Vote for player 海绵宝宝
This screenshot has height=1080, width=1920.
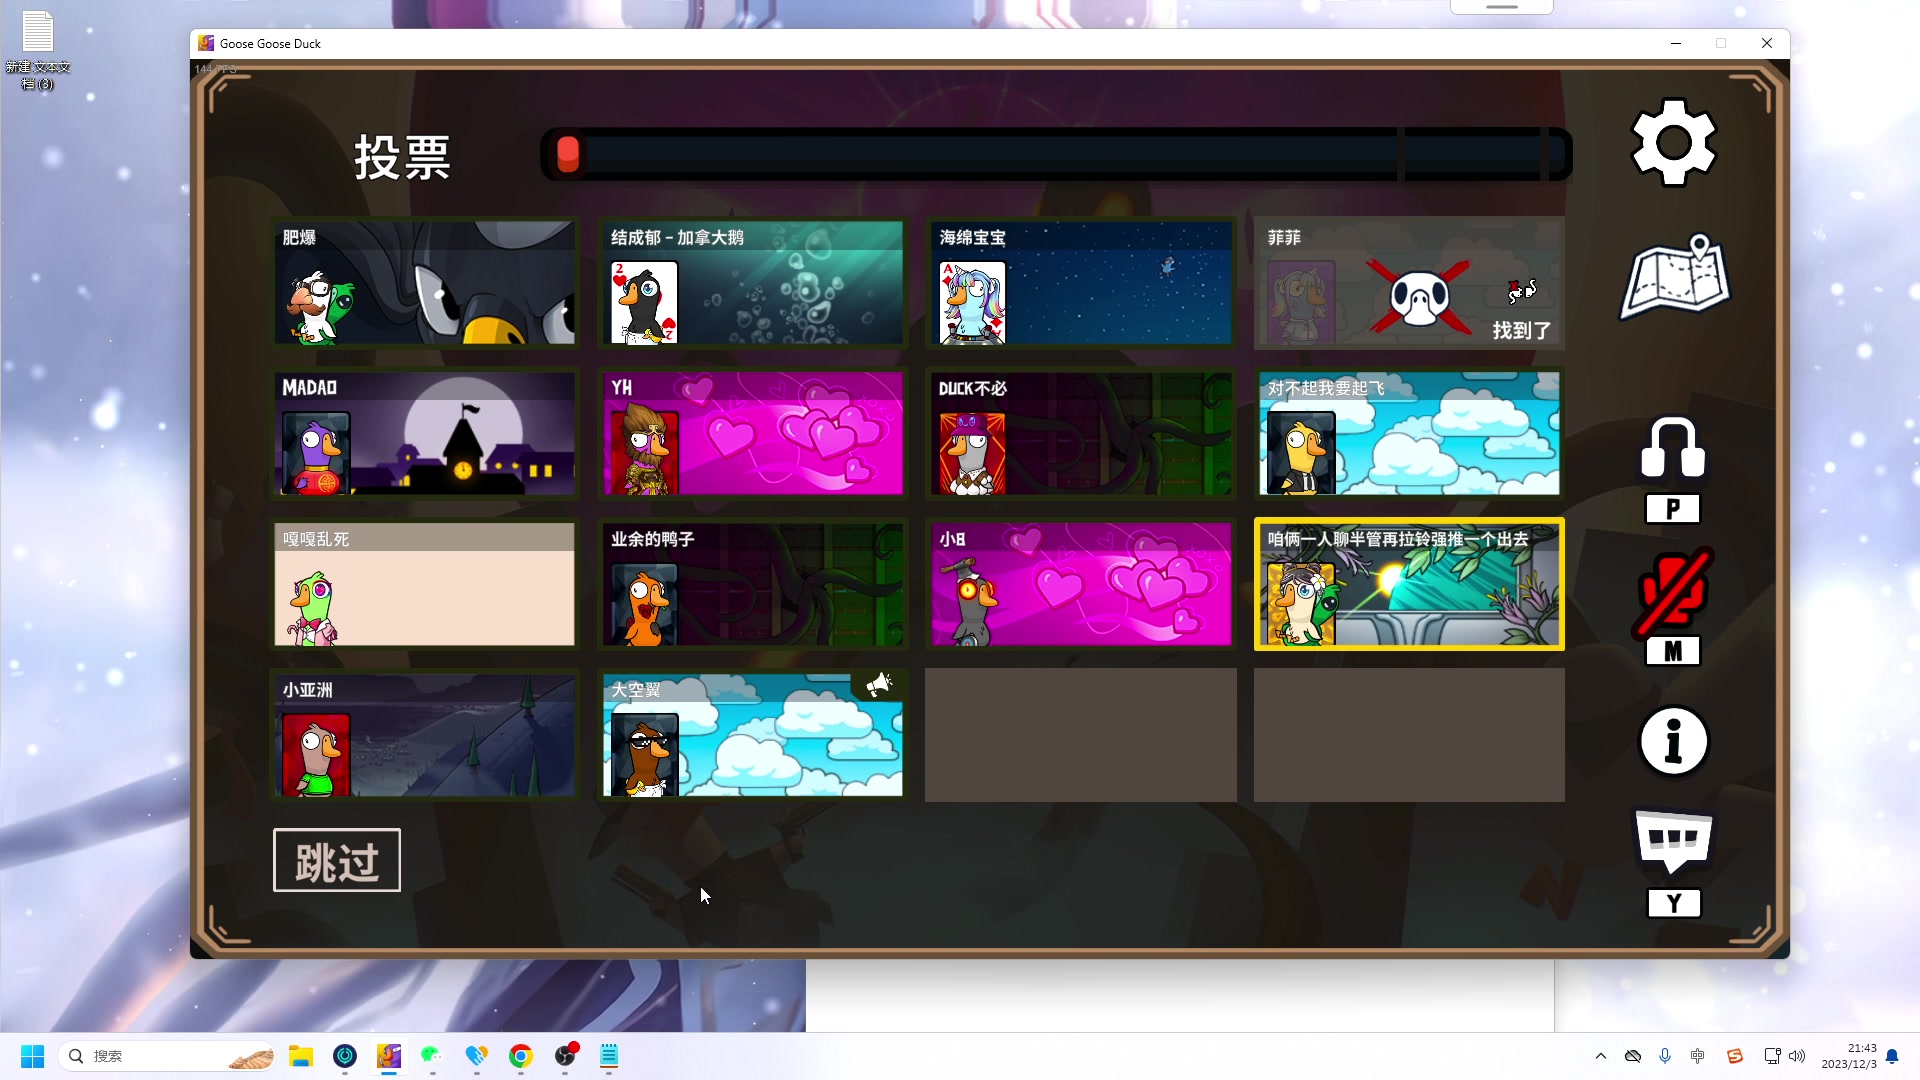tap(1081, 283)
